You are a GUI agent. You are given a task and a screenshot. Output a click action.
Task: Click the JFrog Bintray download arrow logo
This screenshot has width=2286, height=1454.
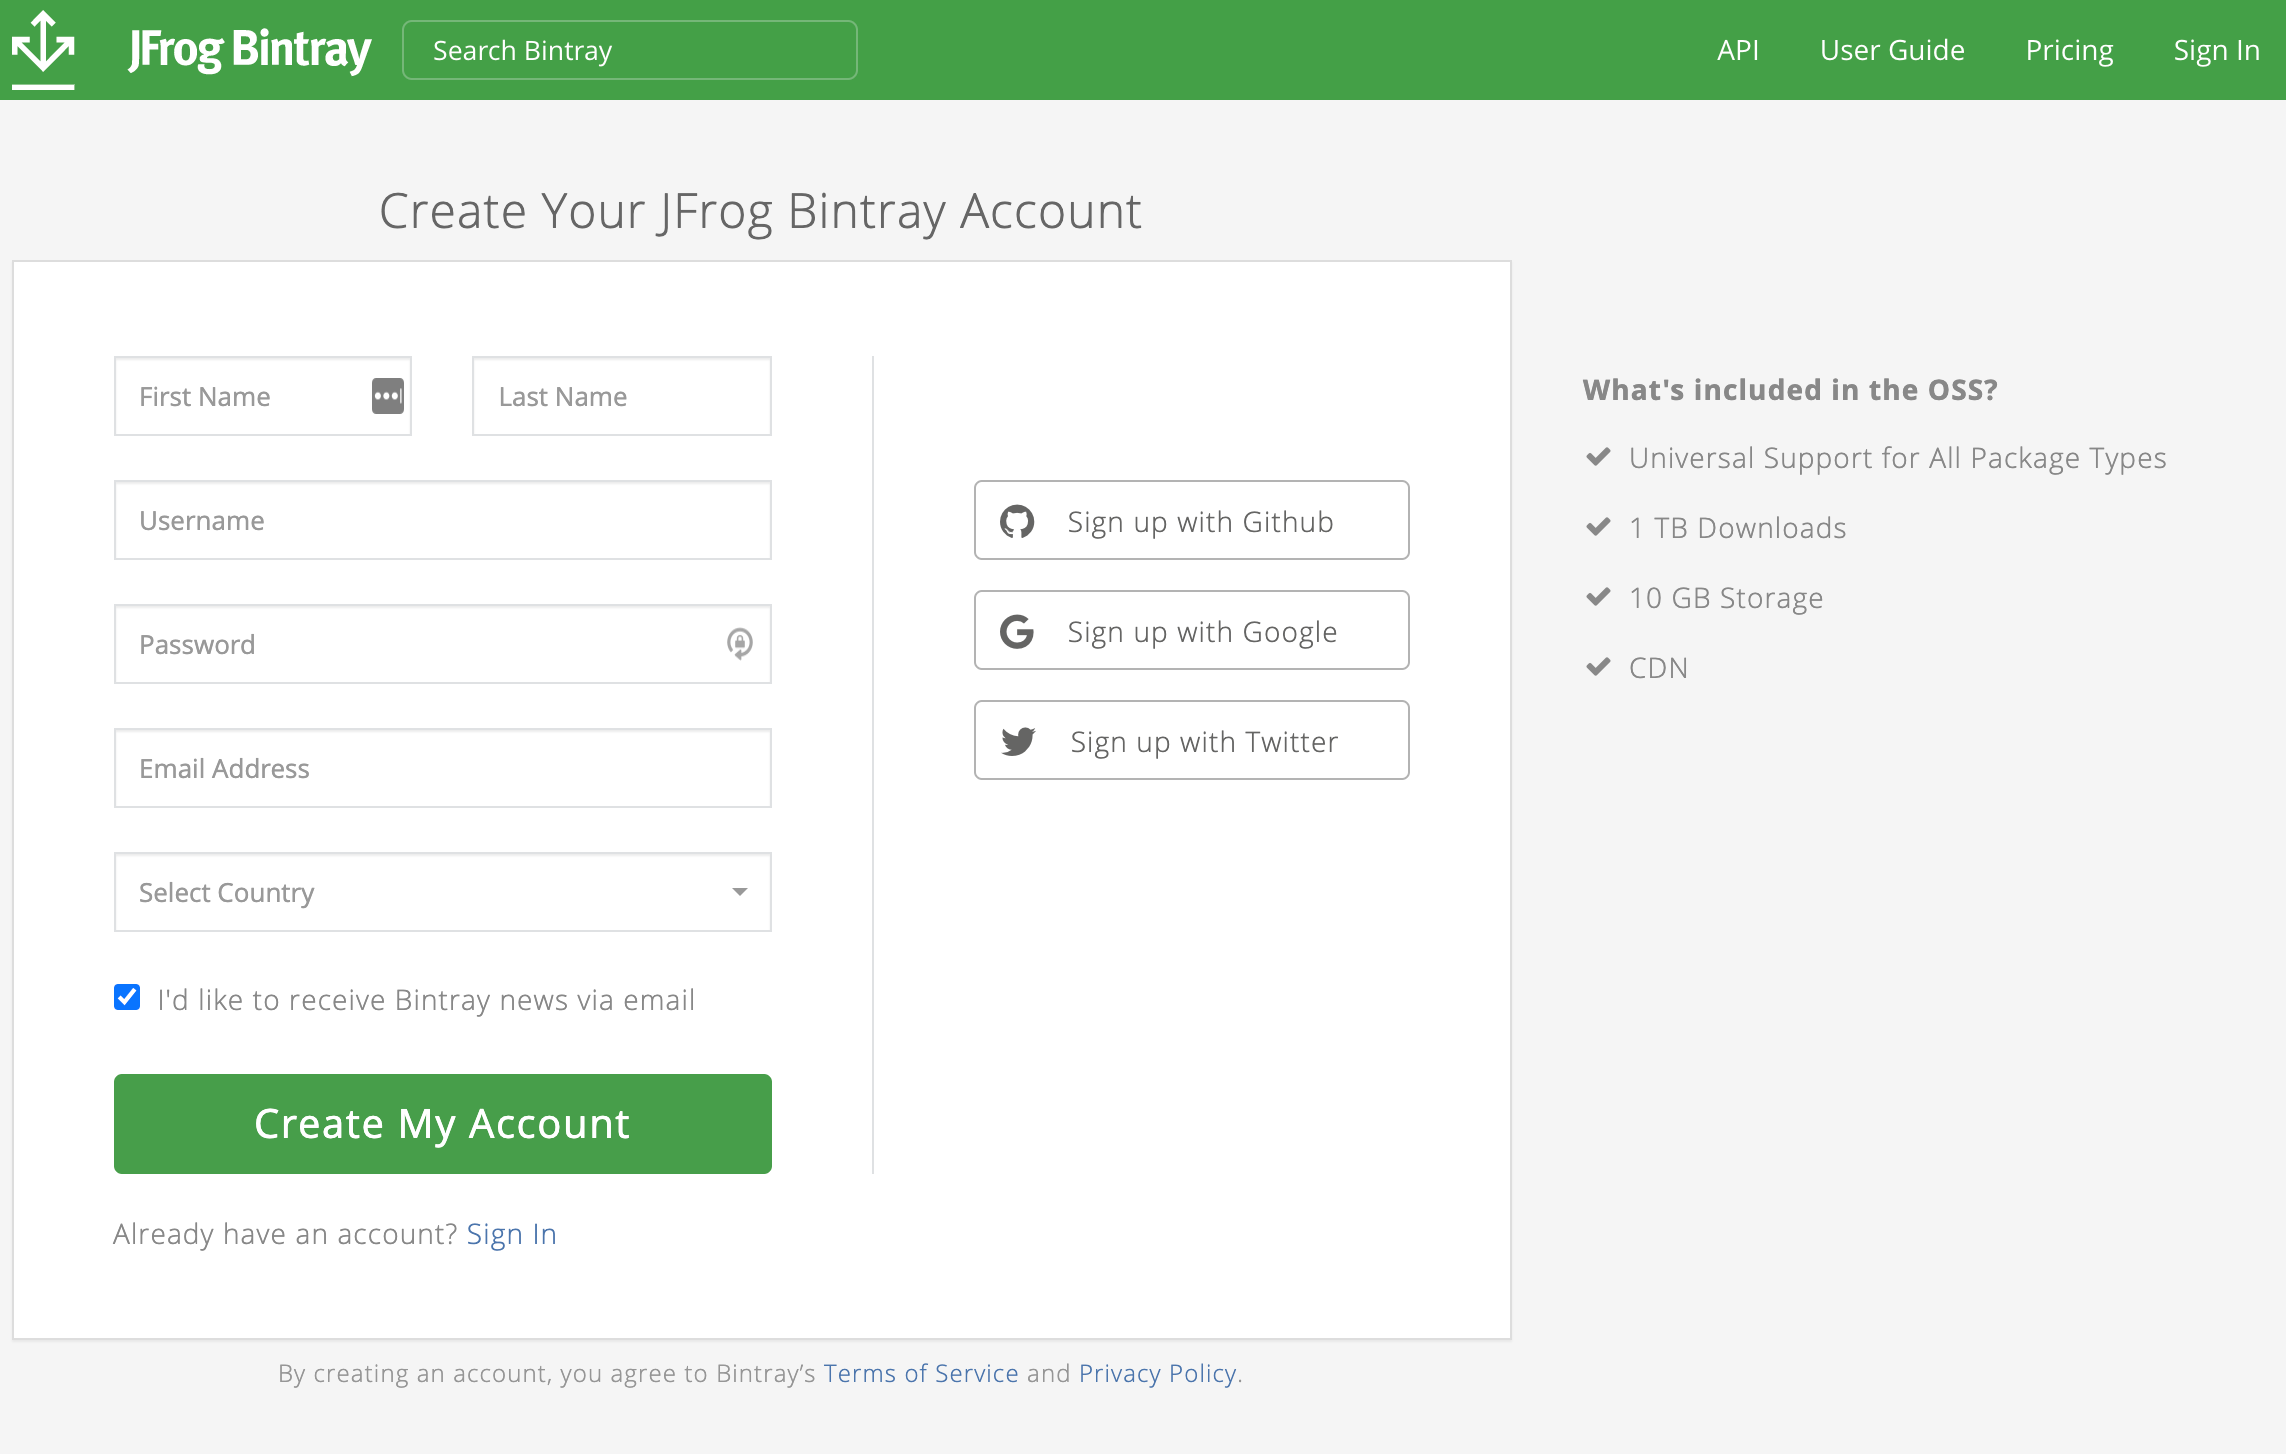pos(41,48)
